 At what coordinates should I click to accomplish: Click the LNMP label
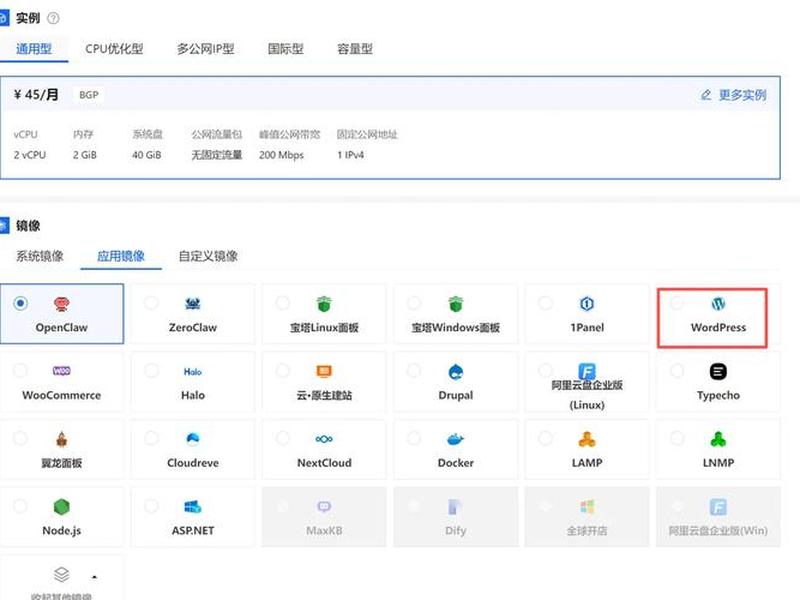click(718, 463)
